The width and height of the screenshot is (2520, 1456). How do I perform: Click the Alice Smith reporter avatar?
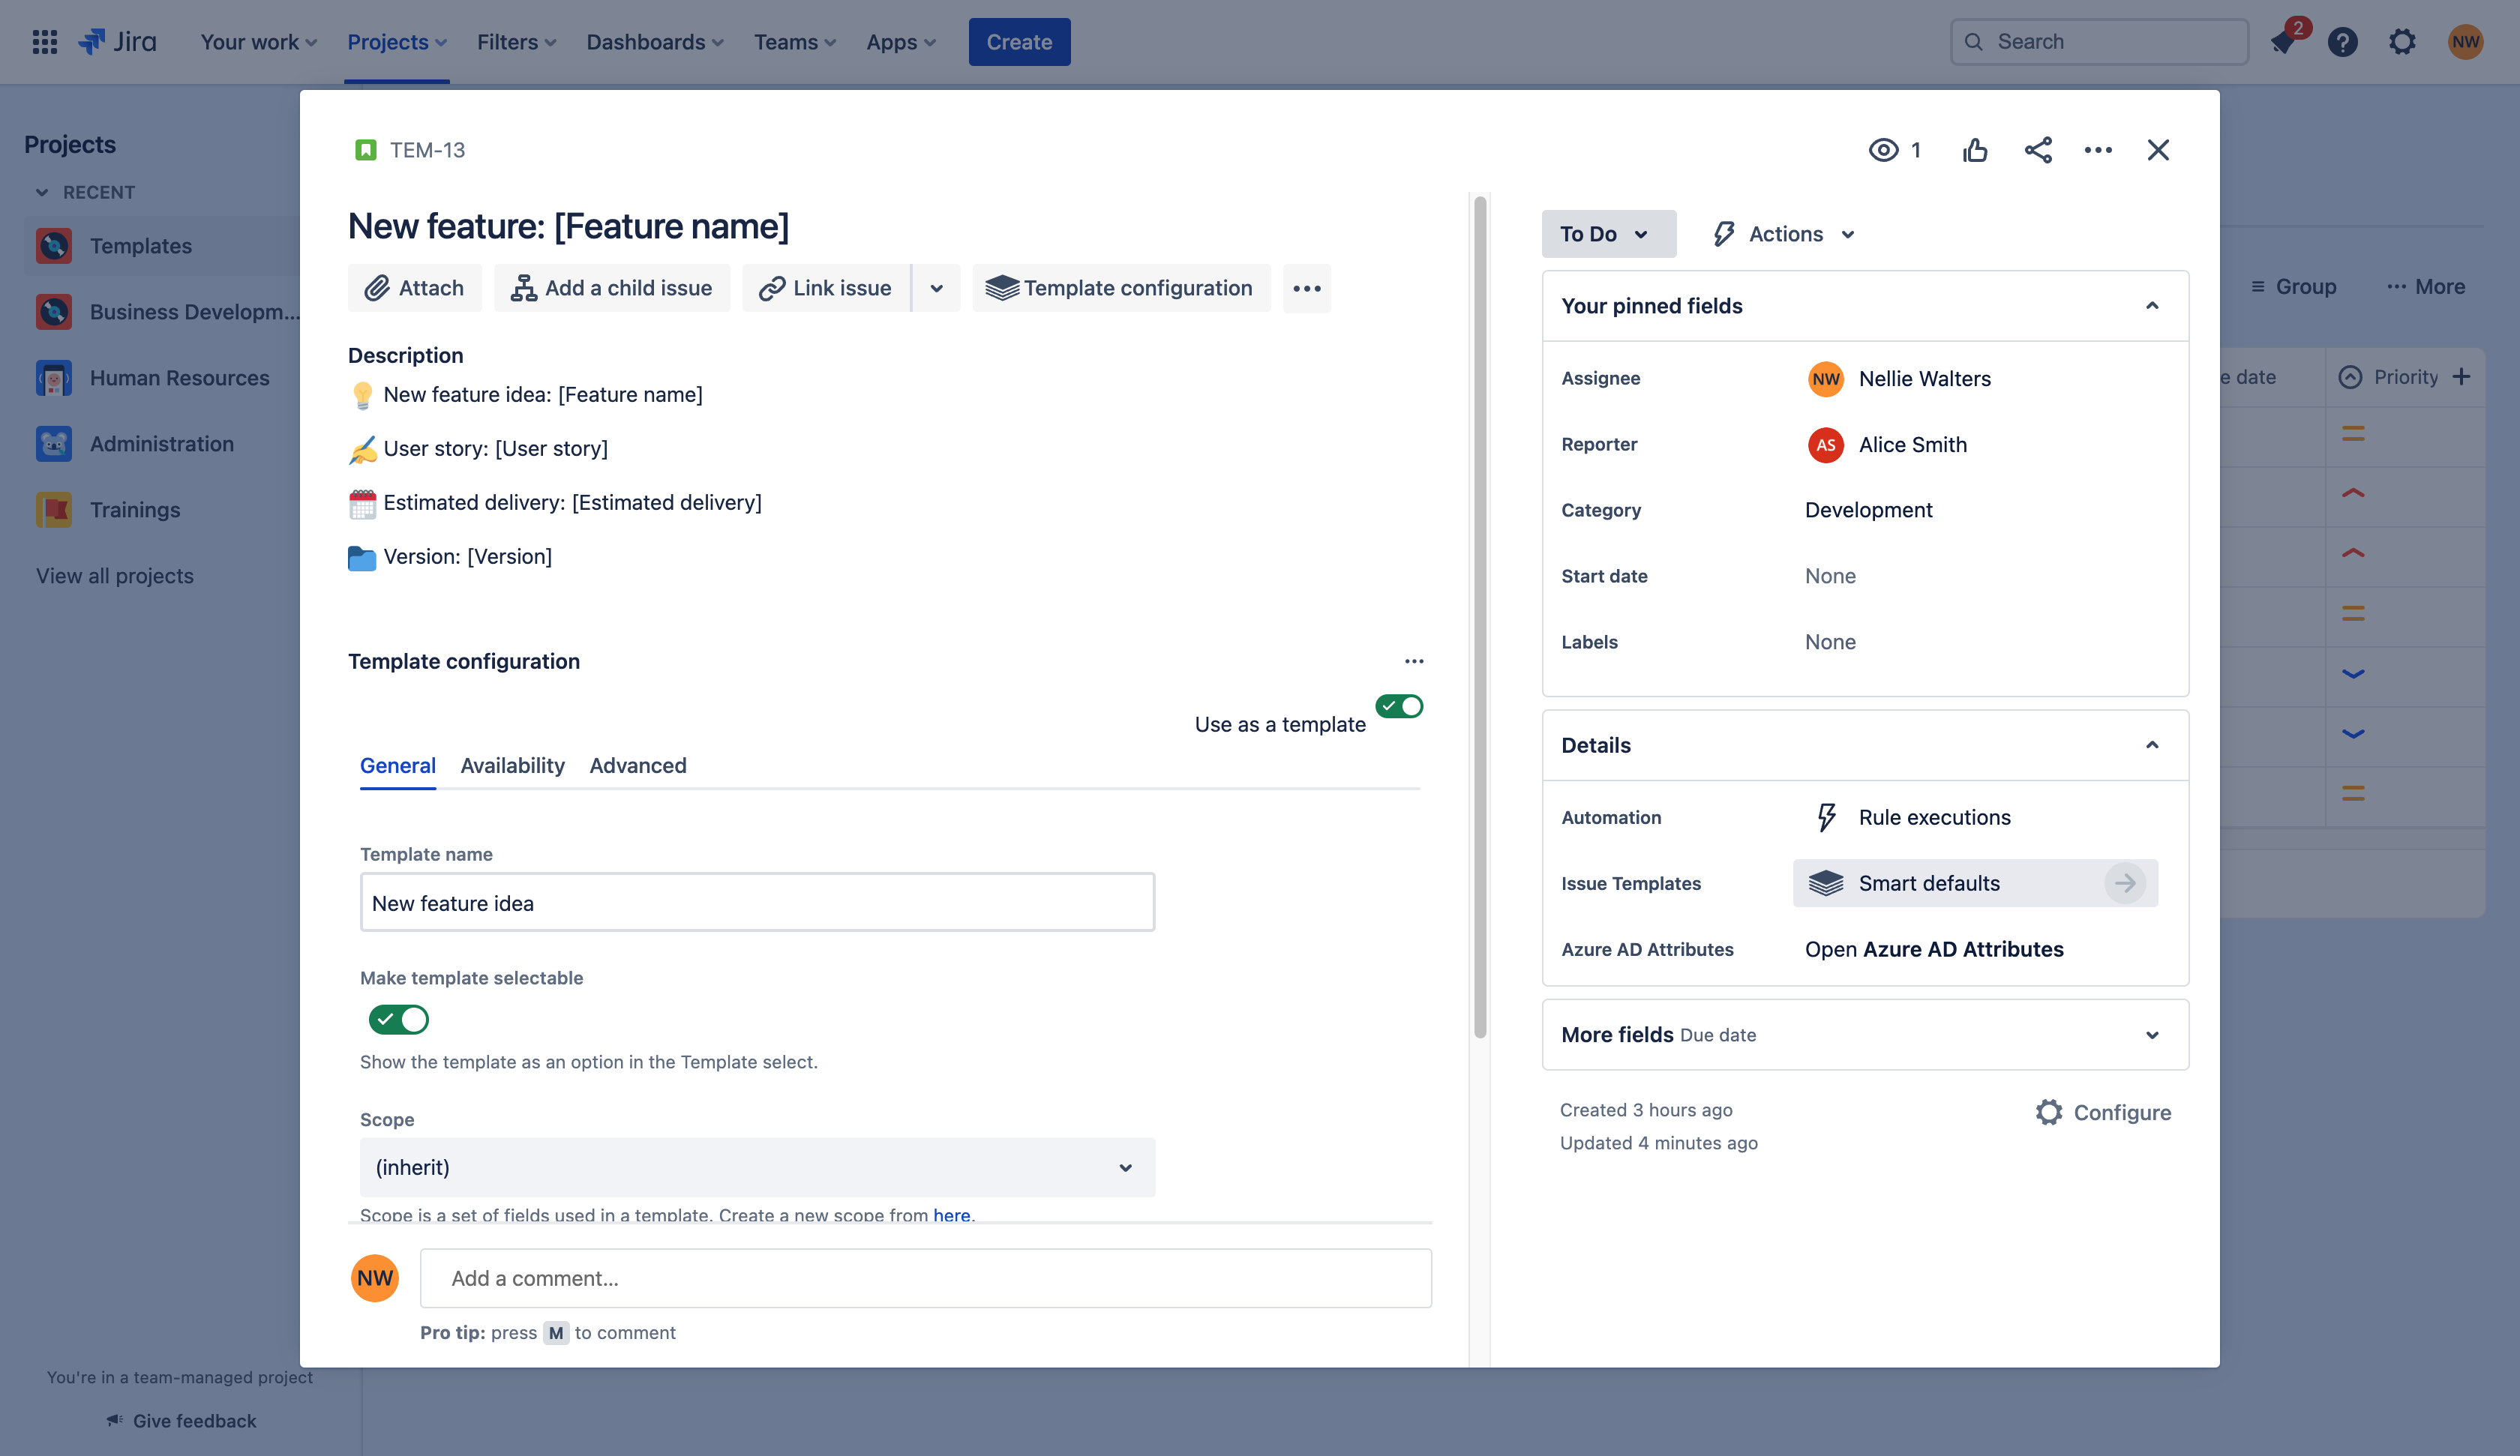(1826, 445)
